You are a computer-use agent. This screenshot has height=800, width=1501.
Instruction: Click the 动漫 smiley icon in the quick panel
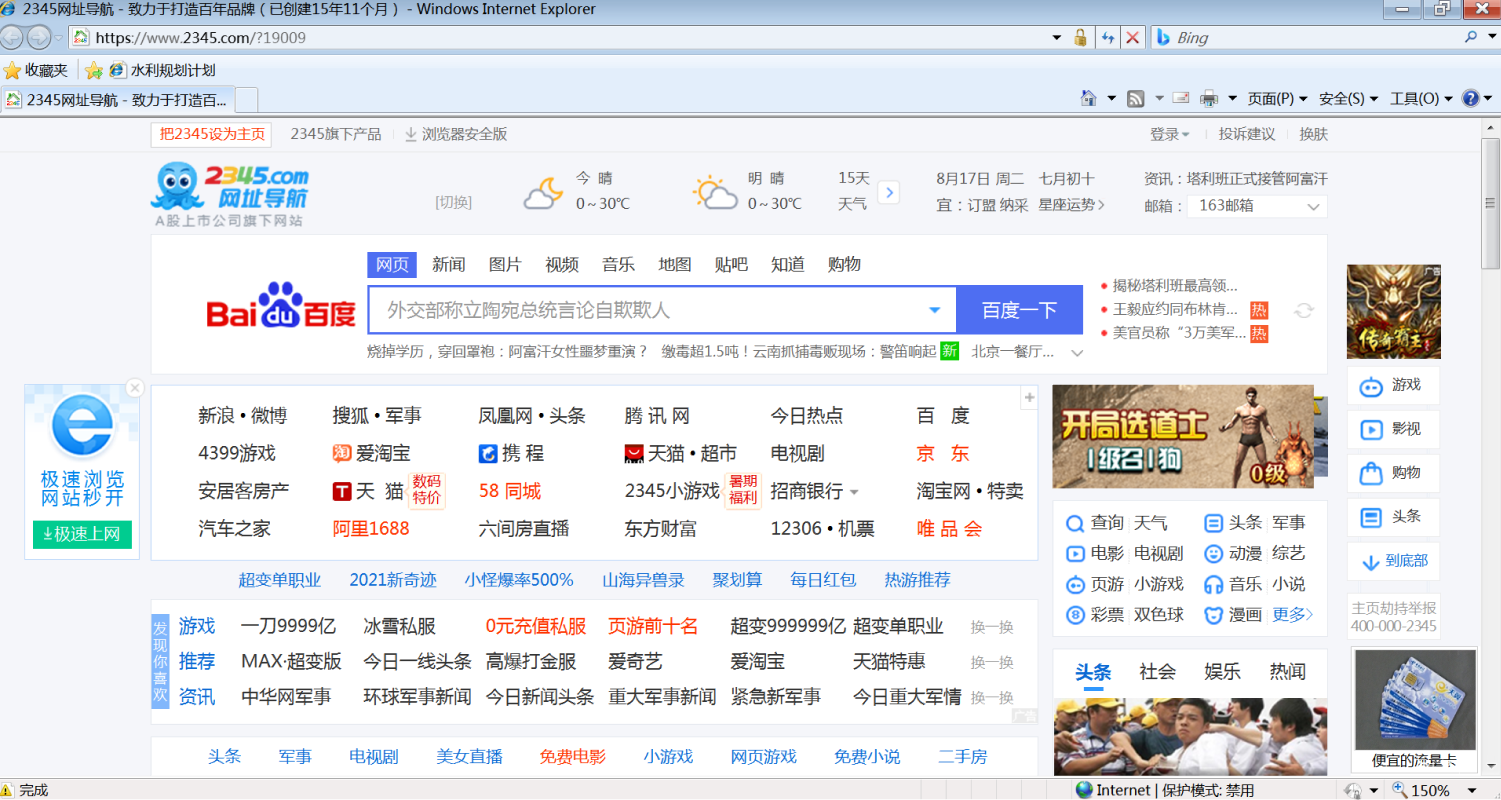pos(1212,553)
